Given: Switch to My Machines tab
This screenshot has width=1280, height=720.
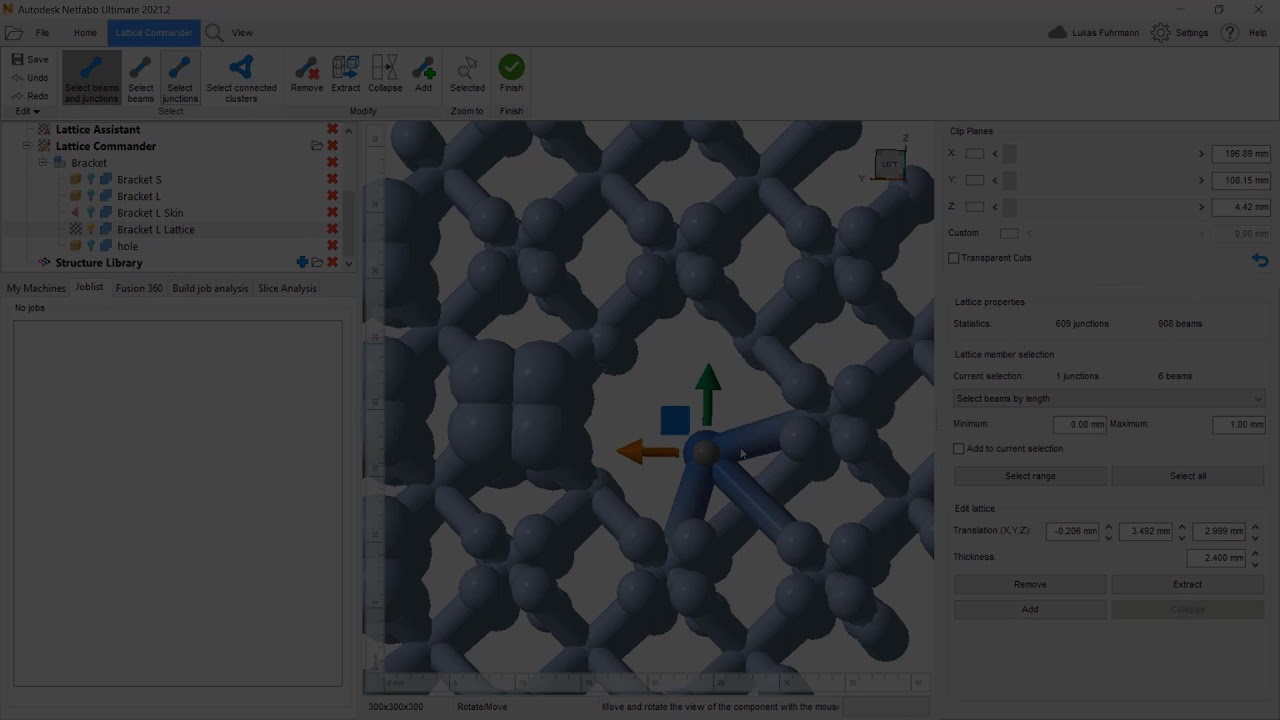Looking at the screenshot, I should (x=36, y=288).
